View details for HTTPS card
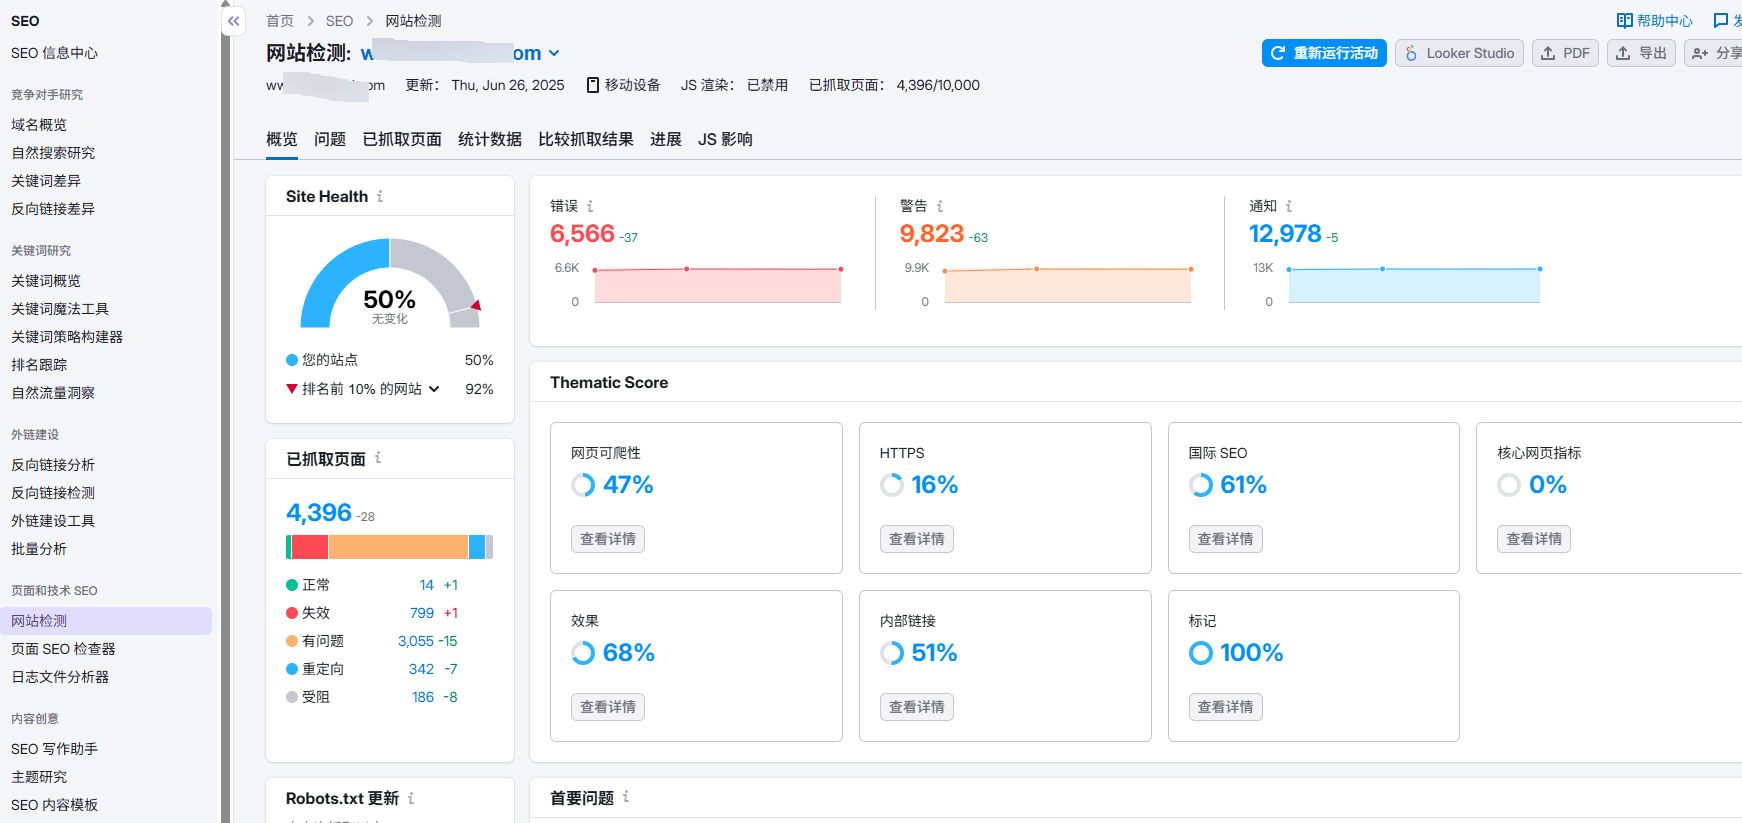 point(917,539)
